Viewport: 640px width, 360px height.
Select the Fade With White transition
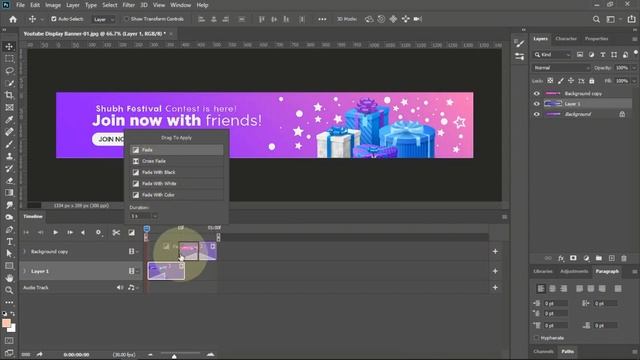point(177,184)
